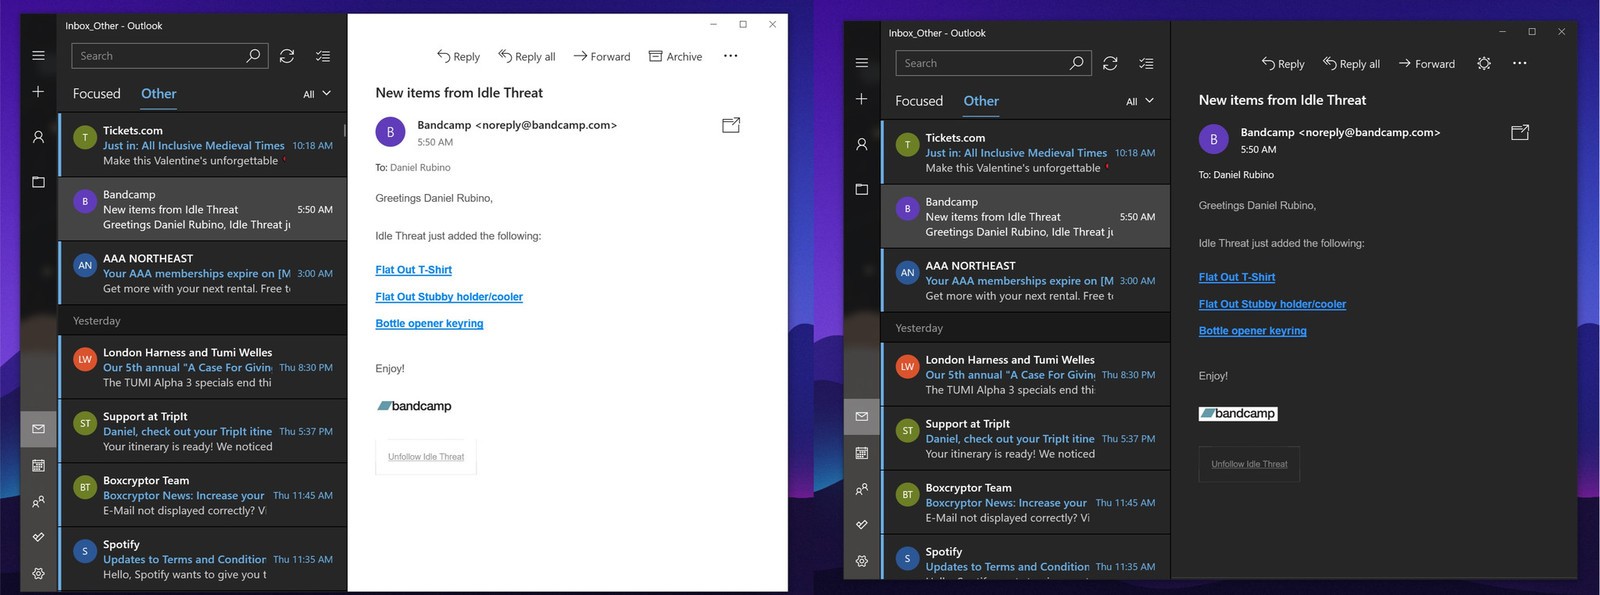The image size is (1600, 595).
Task: Click the search magnifier in the left window
Action: click(253, 56)
